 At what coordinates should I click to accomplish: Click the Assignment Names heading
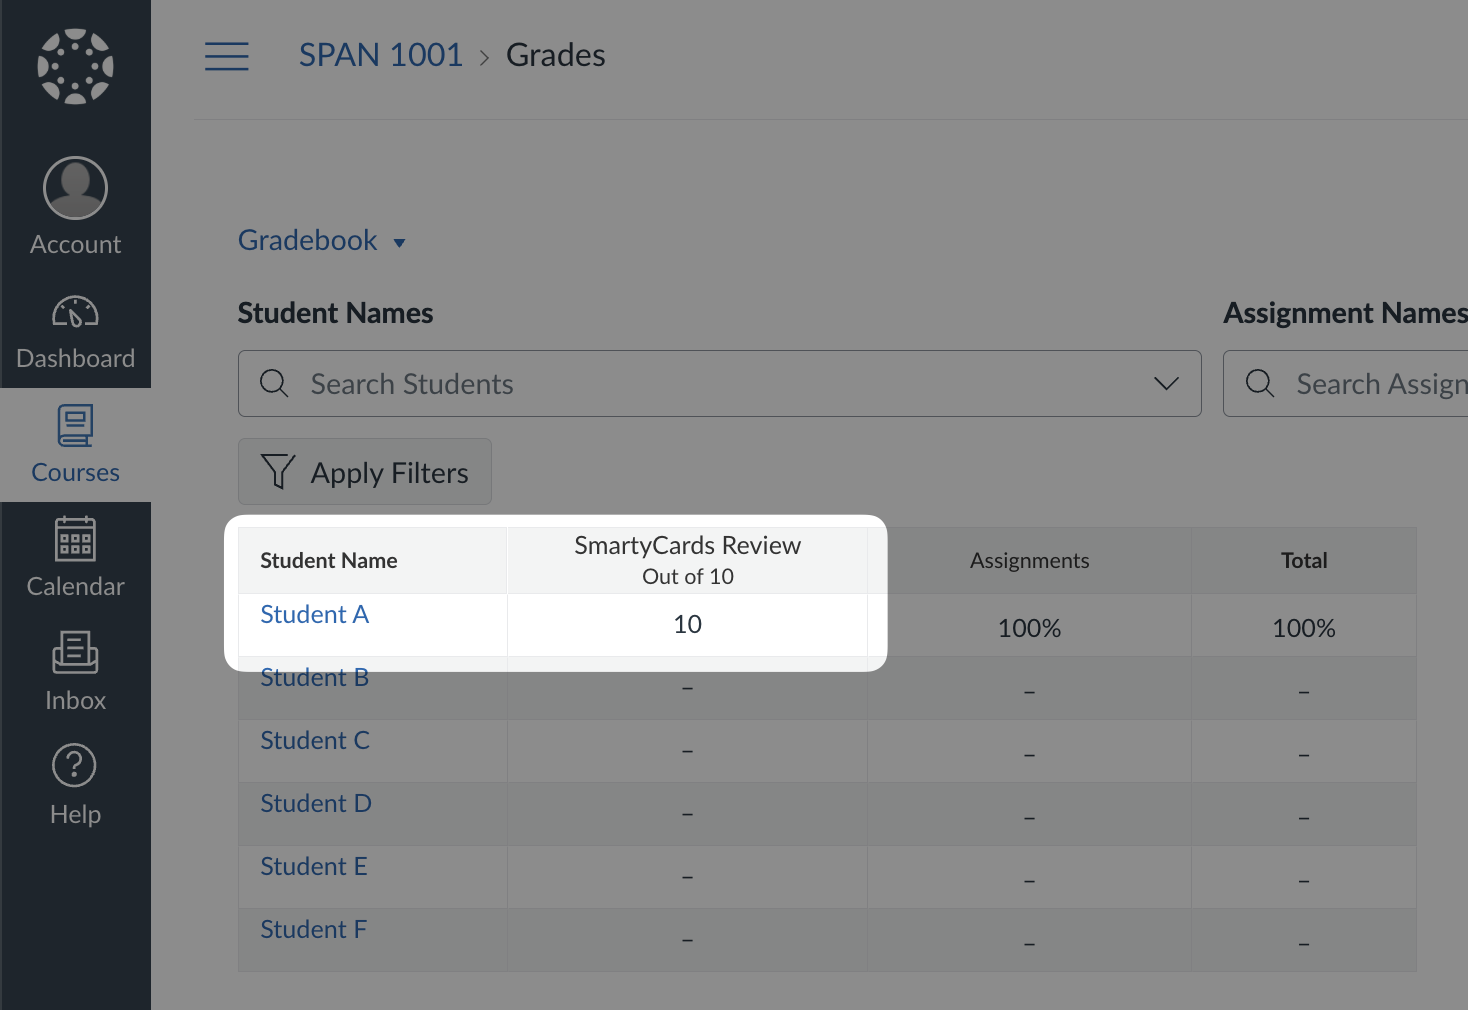pyautogui.click(x=1346, y=313)
